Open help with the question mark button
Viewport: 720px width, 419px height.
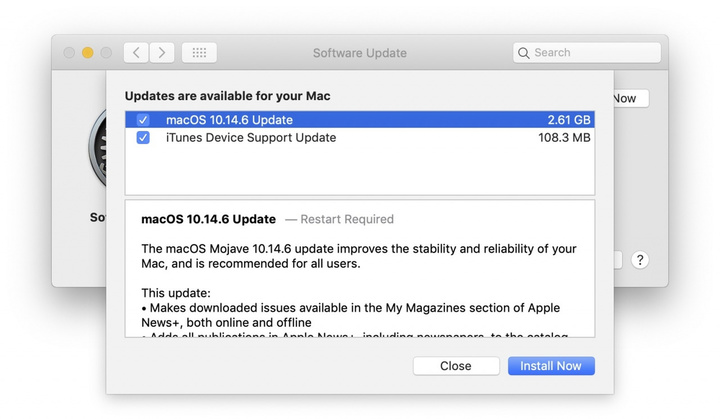click(640, 260)
